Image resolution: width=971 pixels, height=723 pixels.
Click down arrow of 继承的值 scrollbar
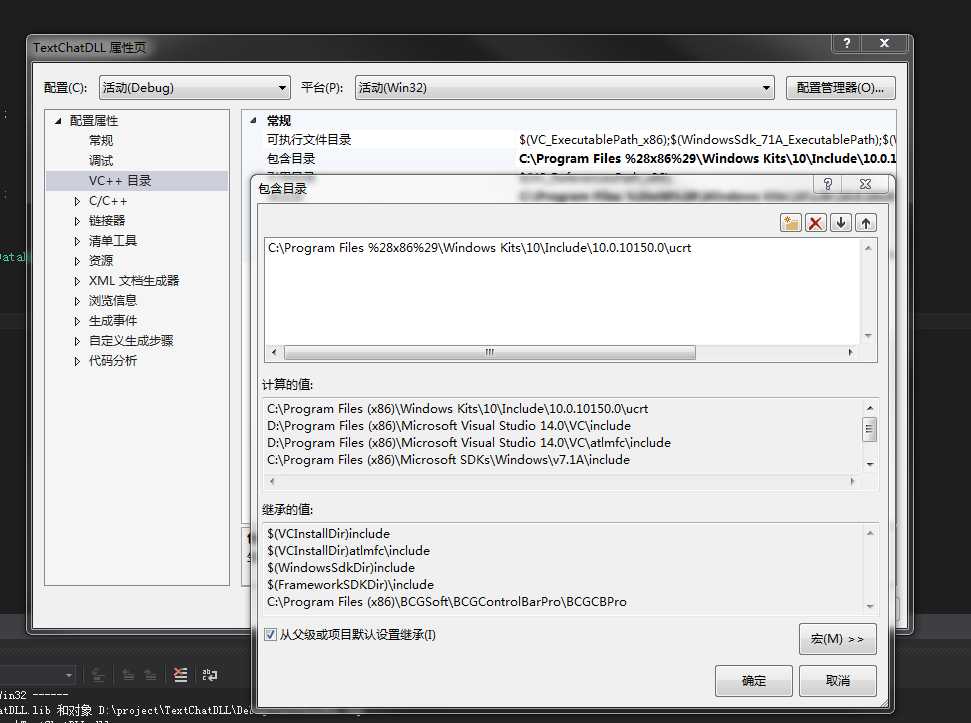click(869, 606)
